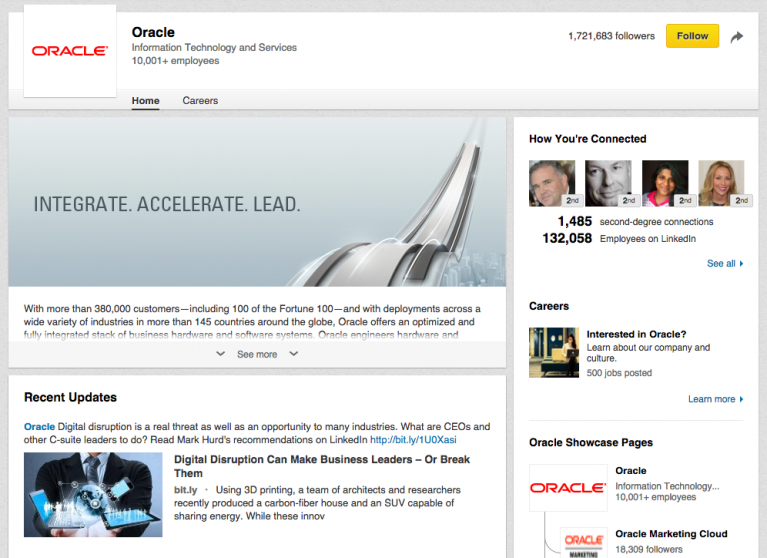Click the article thumbnail image
The image size is (767, 558).
pos(93,495)
